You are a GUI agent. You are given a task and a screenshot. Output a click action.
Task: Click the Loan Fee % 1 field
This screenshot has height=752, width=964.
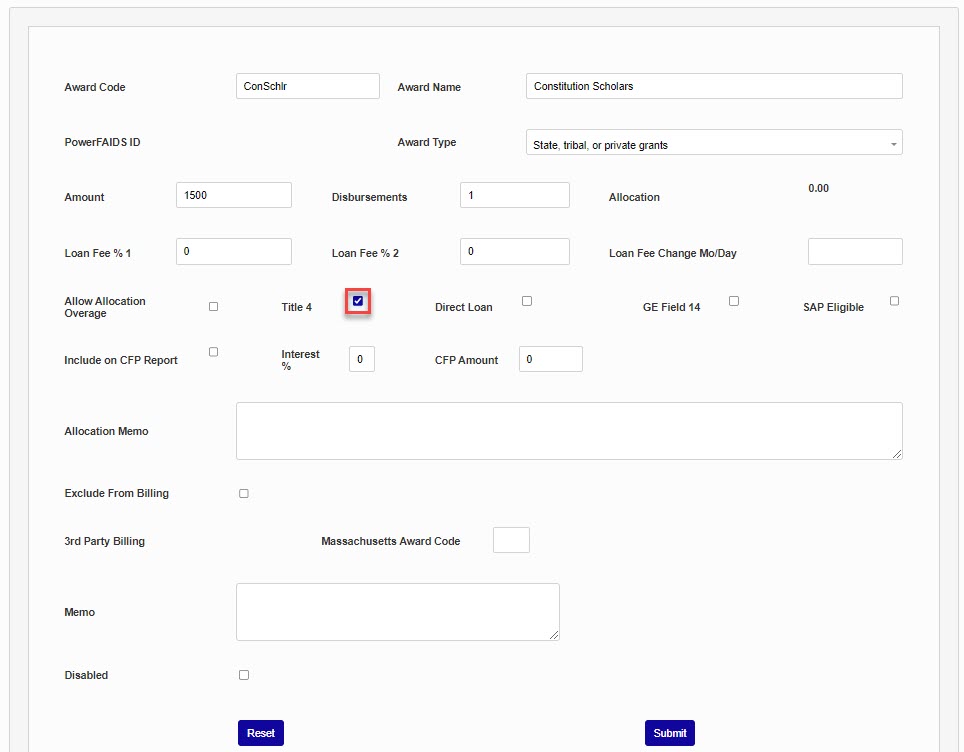coord(233,252)
